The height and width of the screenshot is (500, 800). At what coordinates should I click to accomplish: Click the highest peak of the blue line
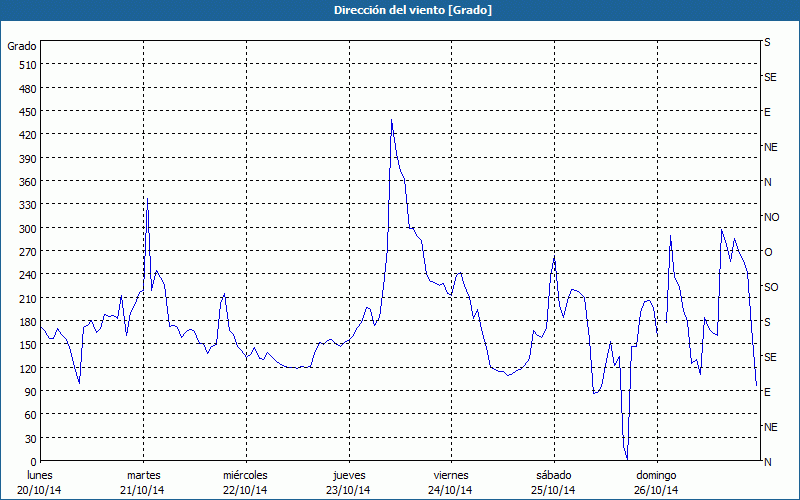(x=391, y=121)
